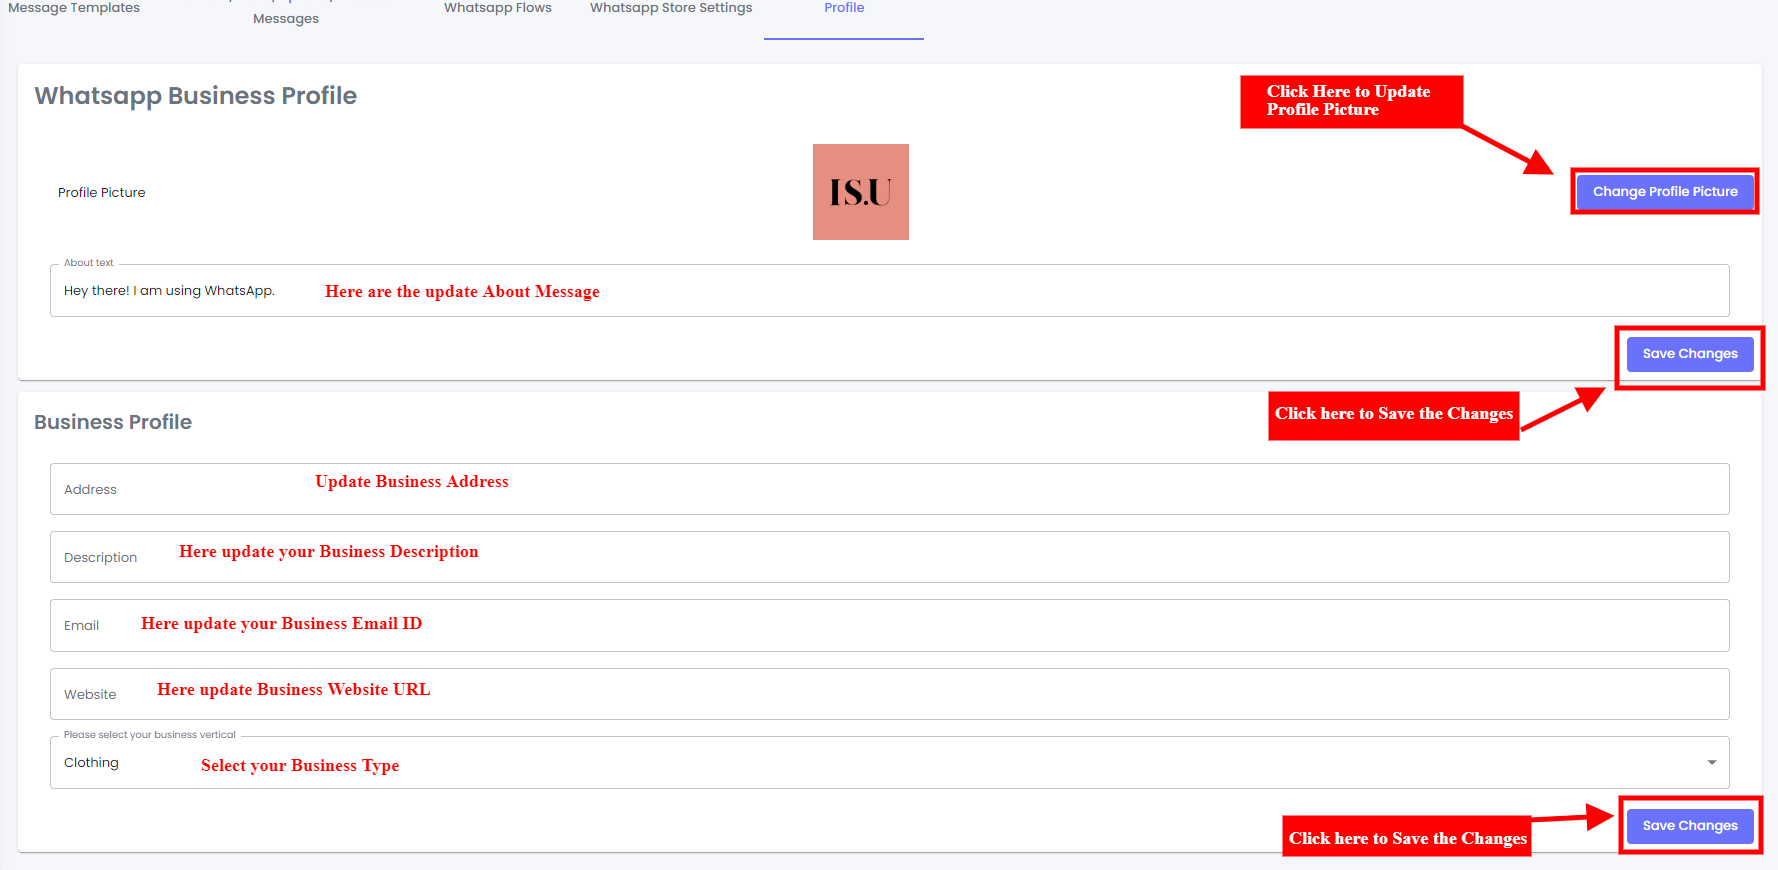Click the red 'Click Here to Update Profile Picture' callout

1350,101
